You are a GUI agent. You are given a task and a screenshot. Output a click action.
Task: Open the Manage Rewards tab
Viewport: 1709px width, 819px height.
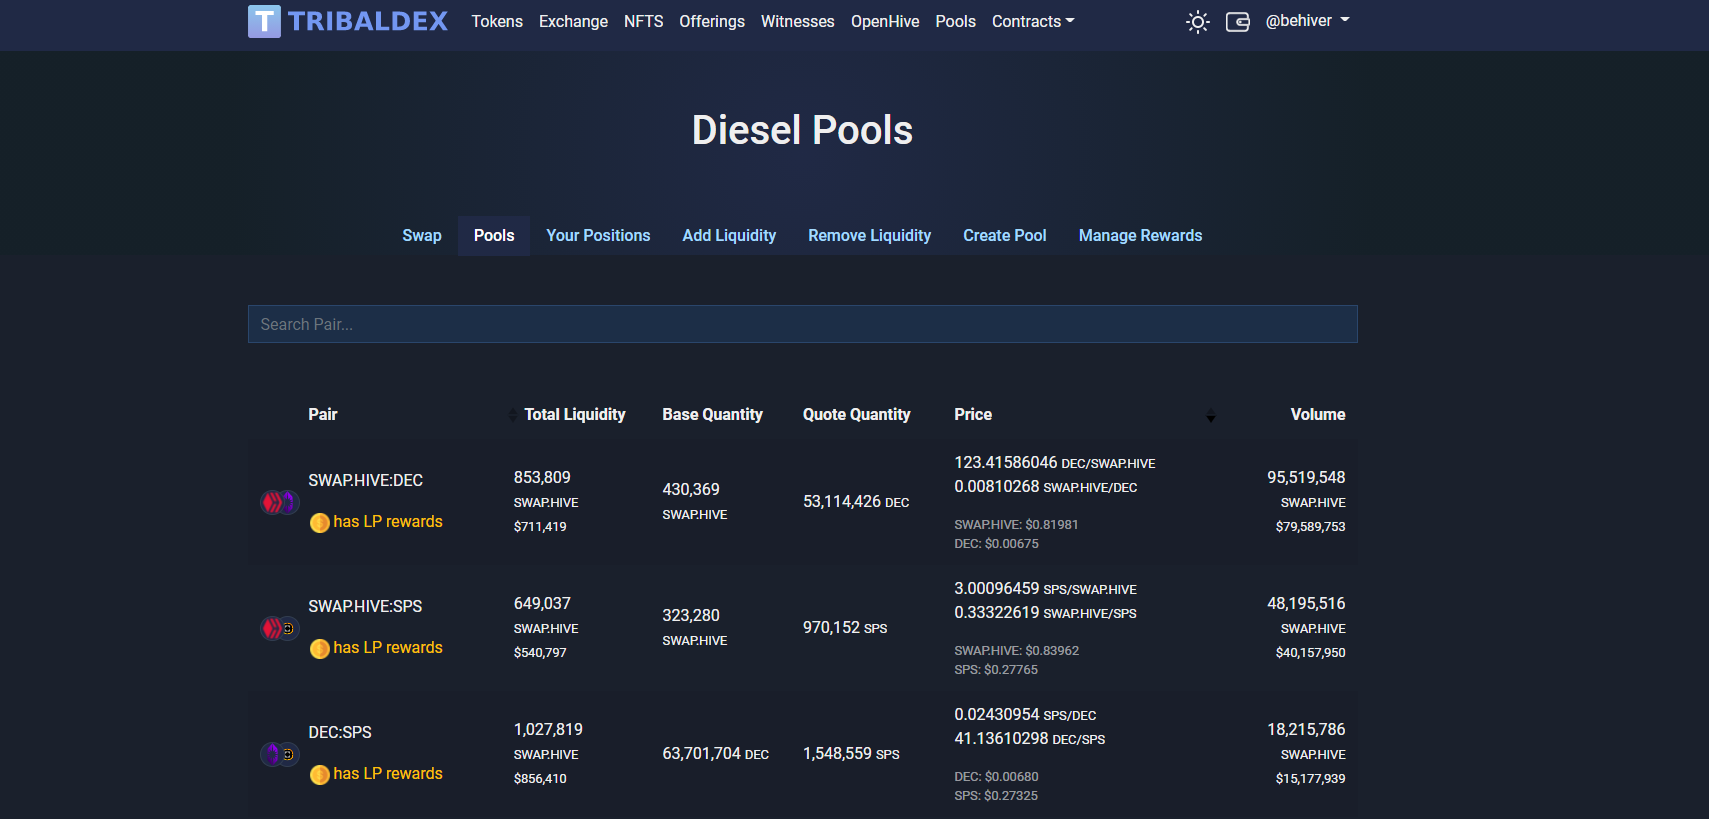[x=1140, y=236]
